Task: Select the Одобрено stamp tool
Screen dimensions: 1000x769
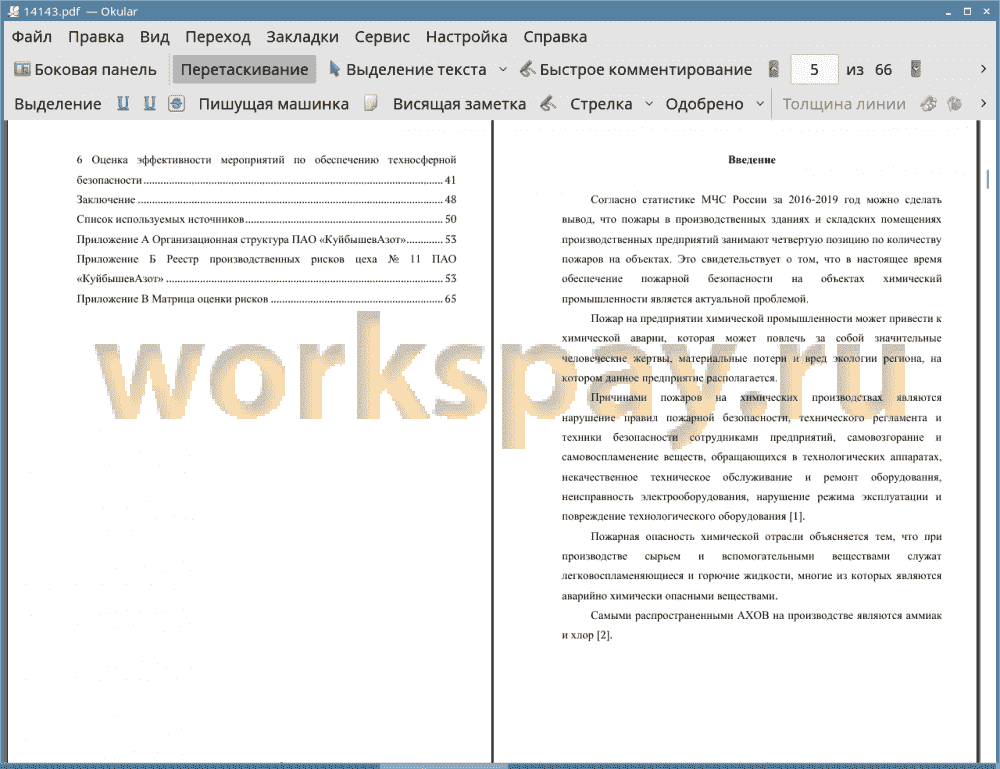Action: point(704,103)
